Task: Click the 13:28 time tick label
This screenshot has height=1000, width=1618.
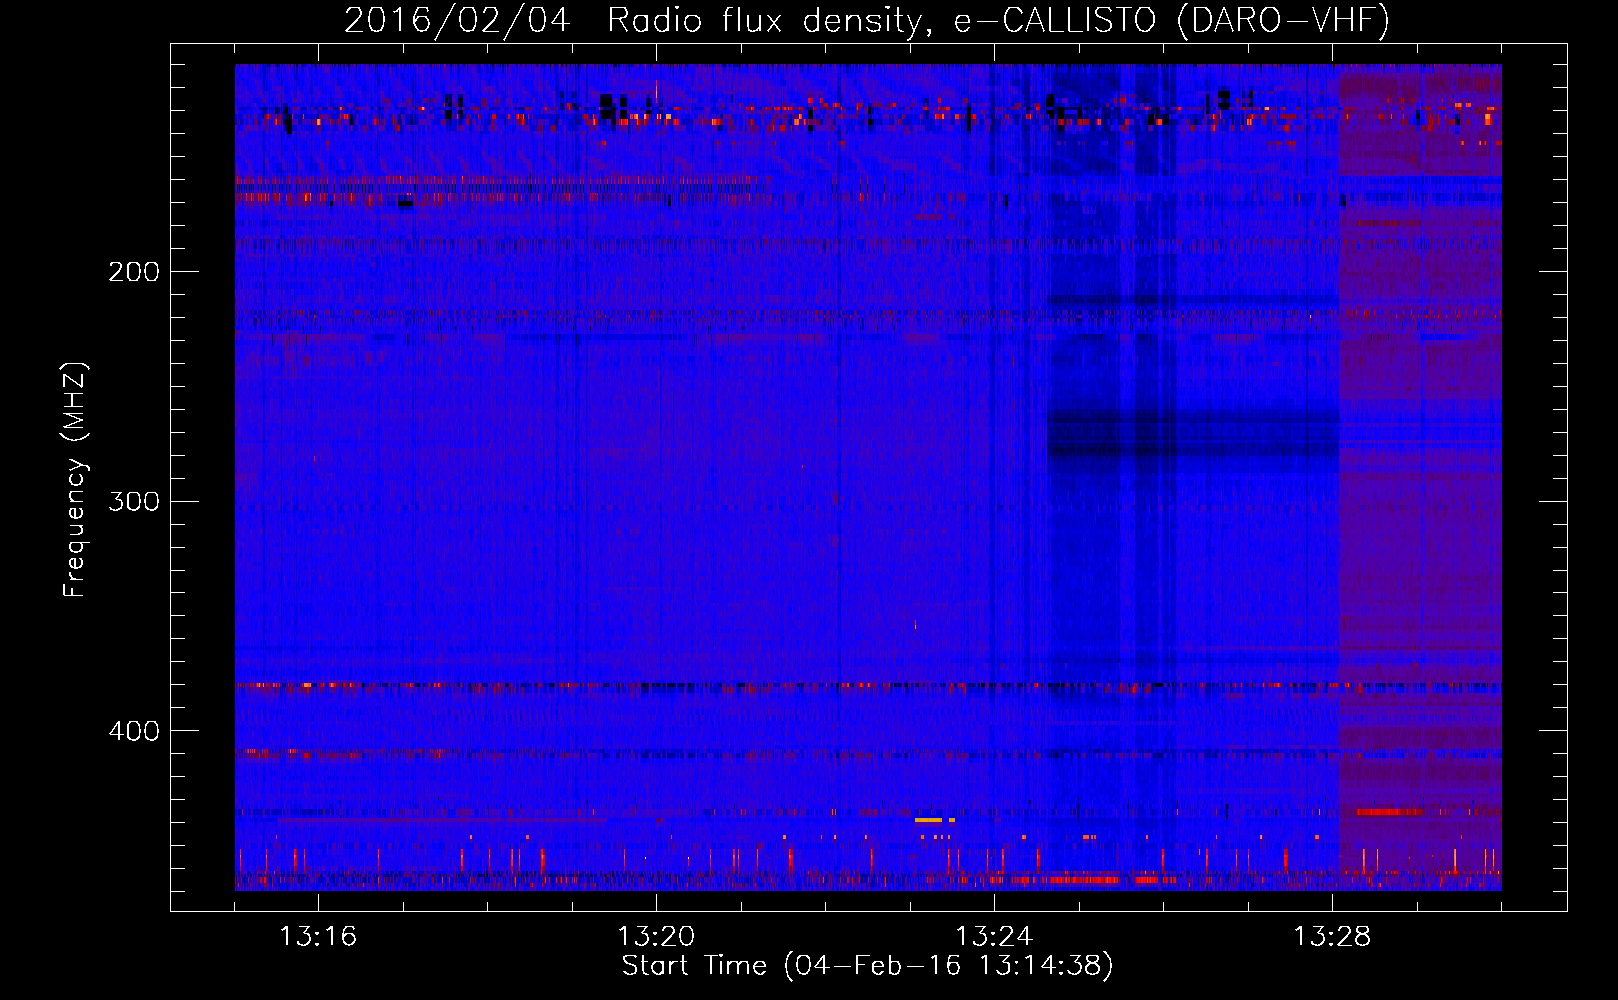Action: (x=1332, y=937)
